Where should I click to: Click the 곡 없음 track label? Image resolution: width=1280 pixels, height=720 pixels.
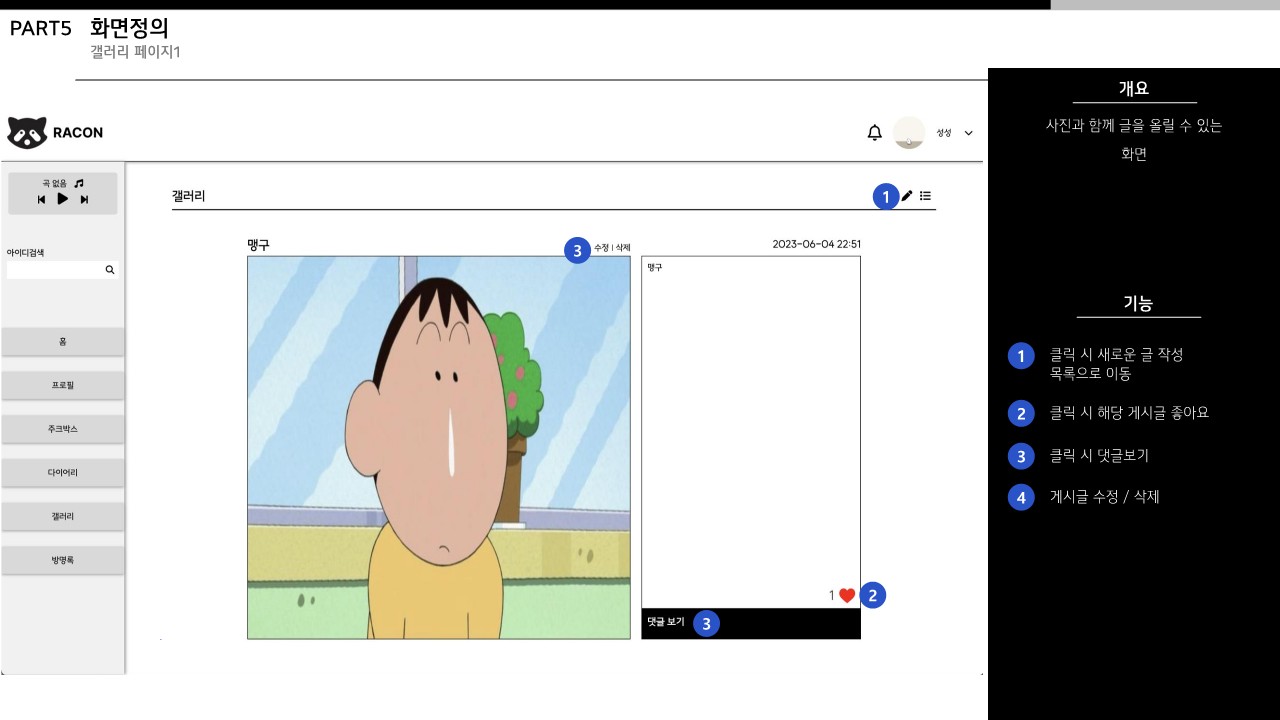pyautogui.click(x=54, y=183)
